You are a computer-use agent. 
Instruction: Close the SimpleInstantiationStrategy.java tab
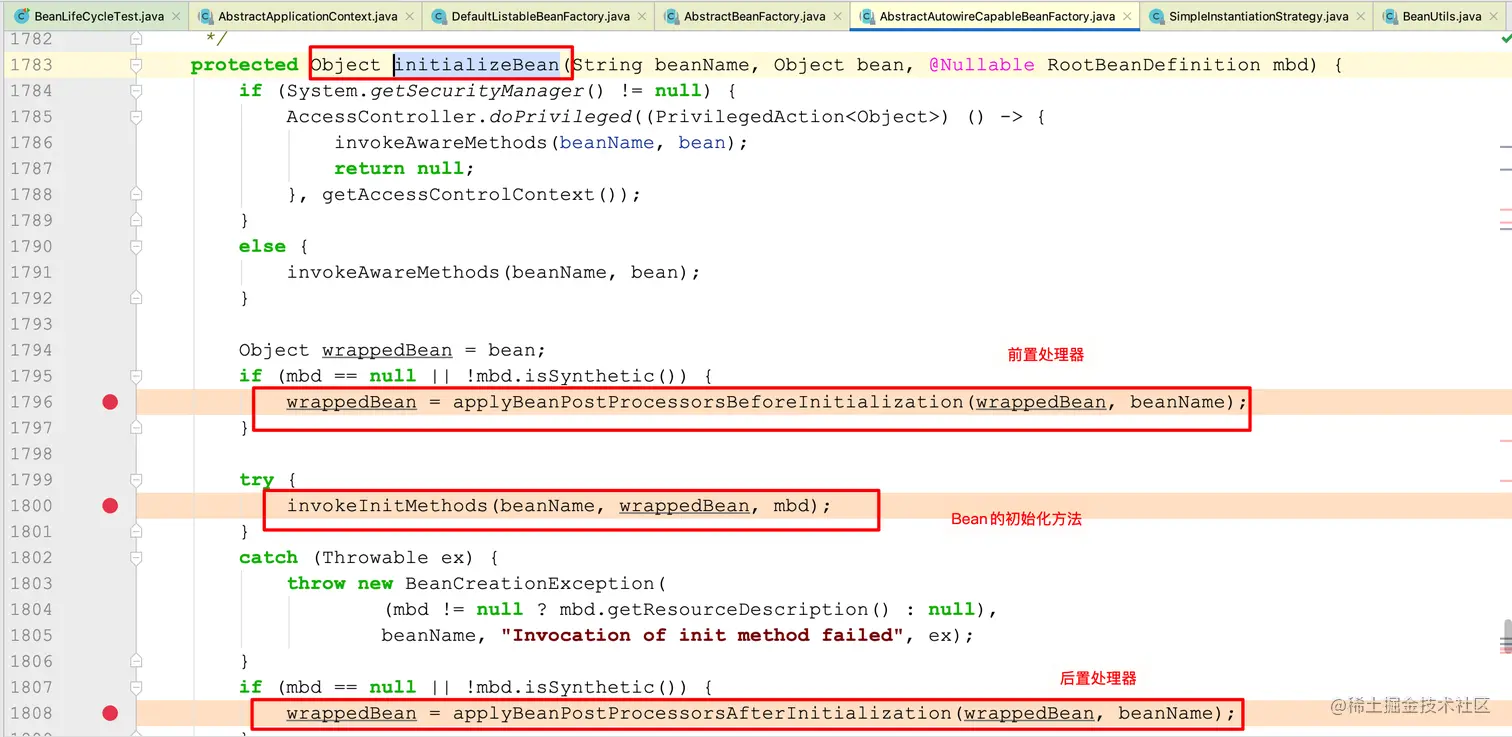pyautogui.click(x=1361, y=17)
